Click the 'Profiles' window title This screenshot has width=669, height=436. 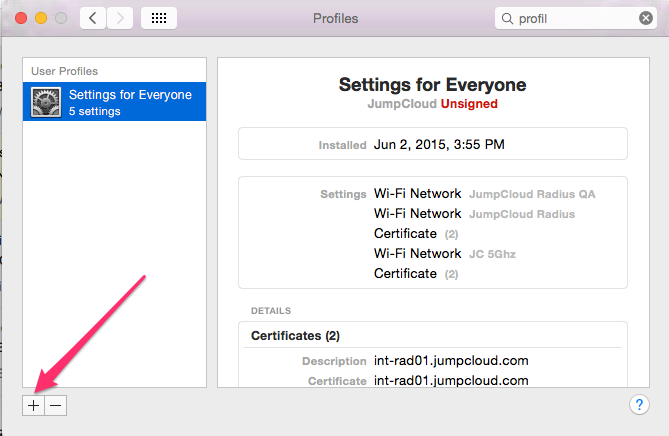click(335, 18)
